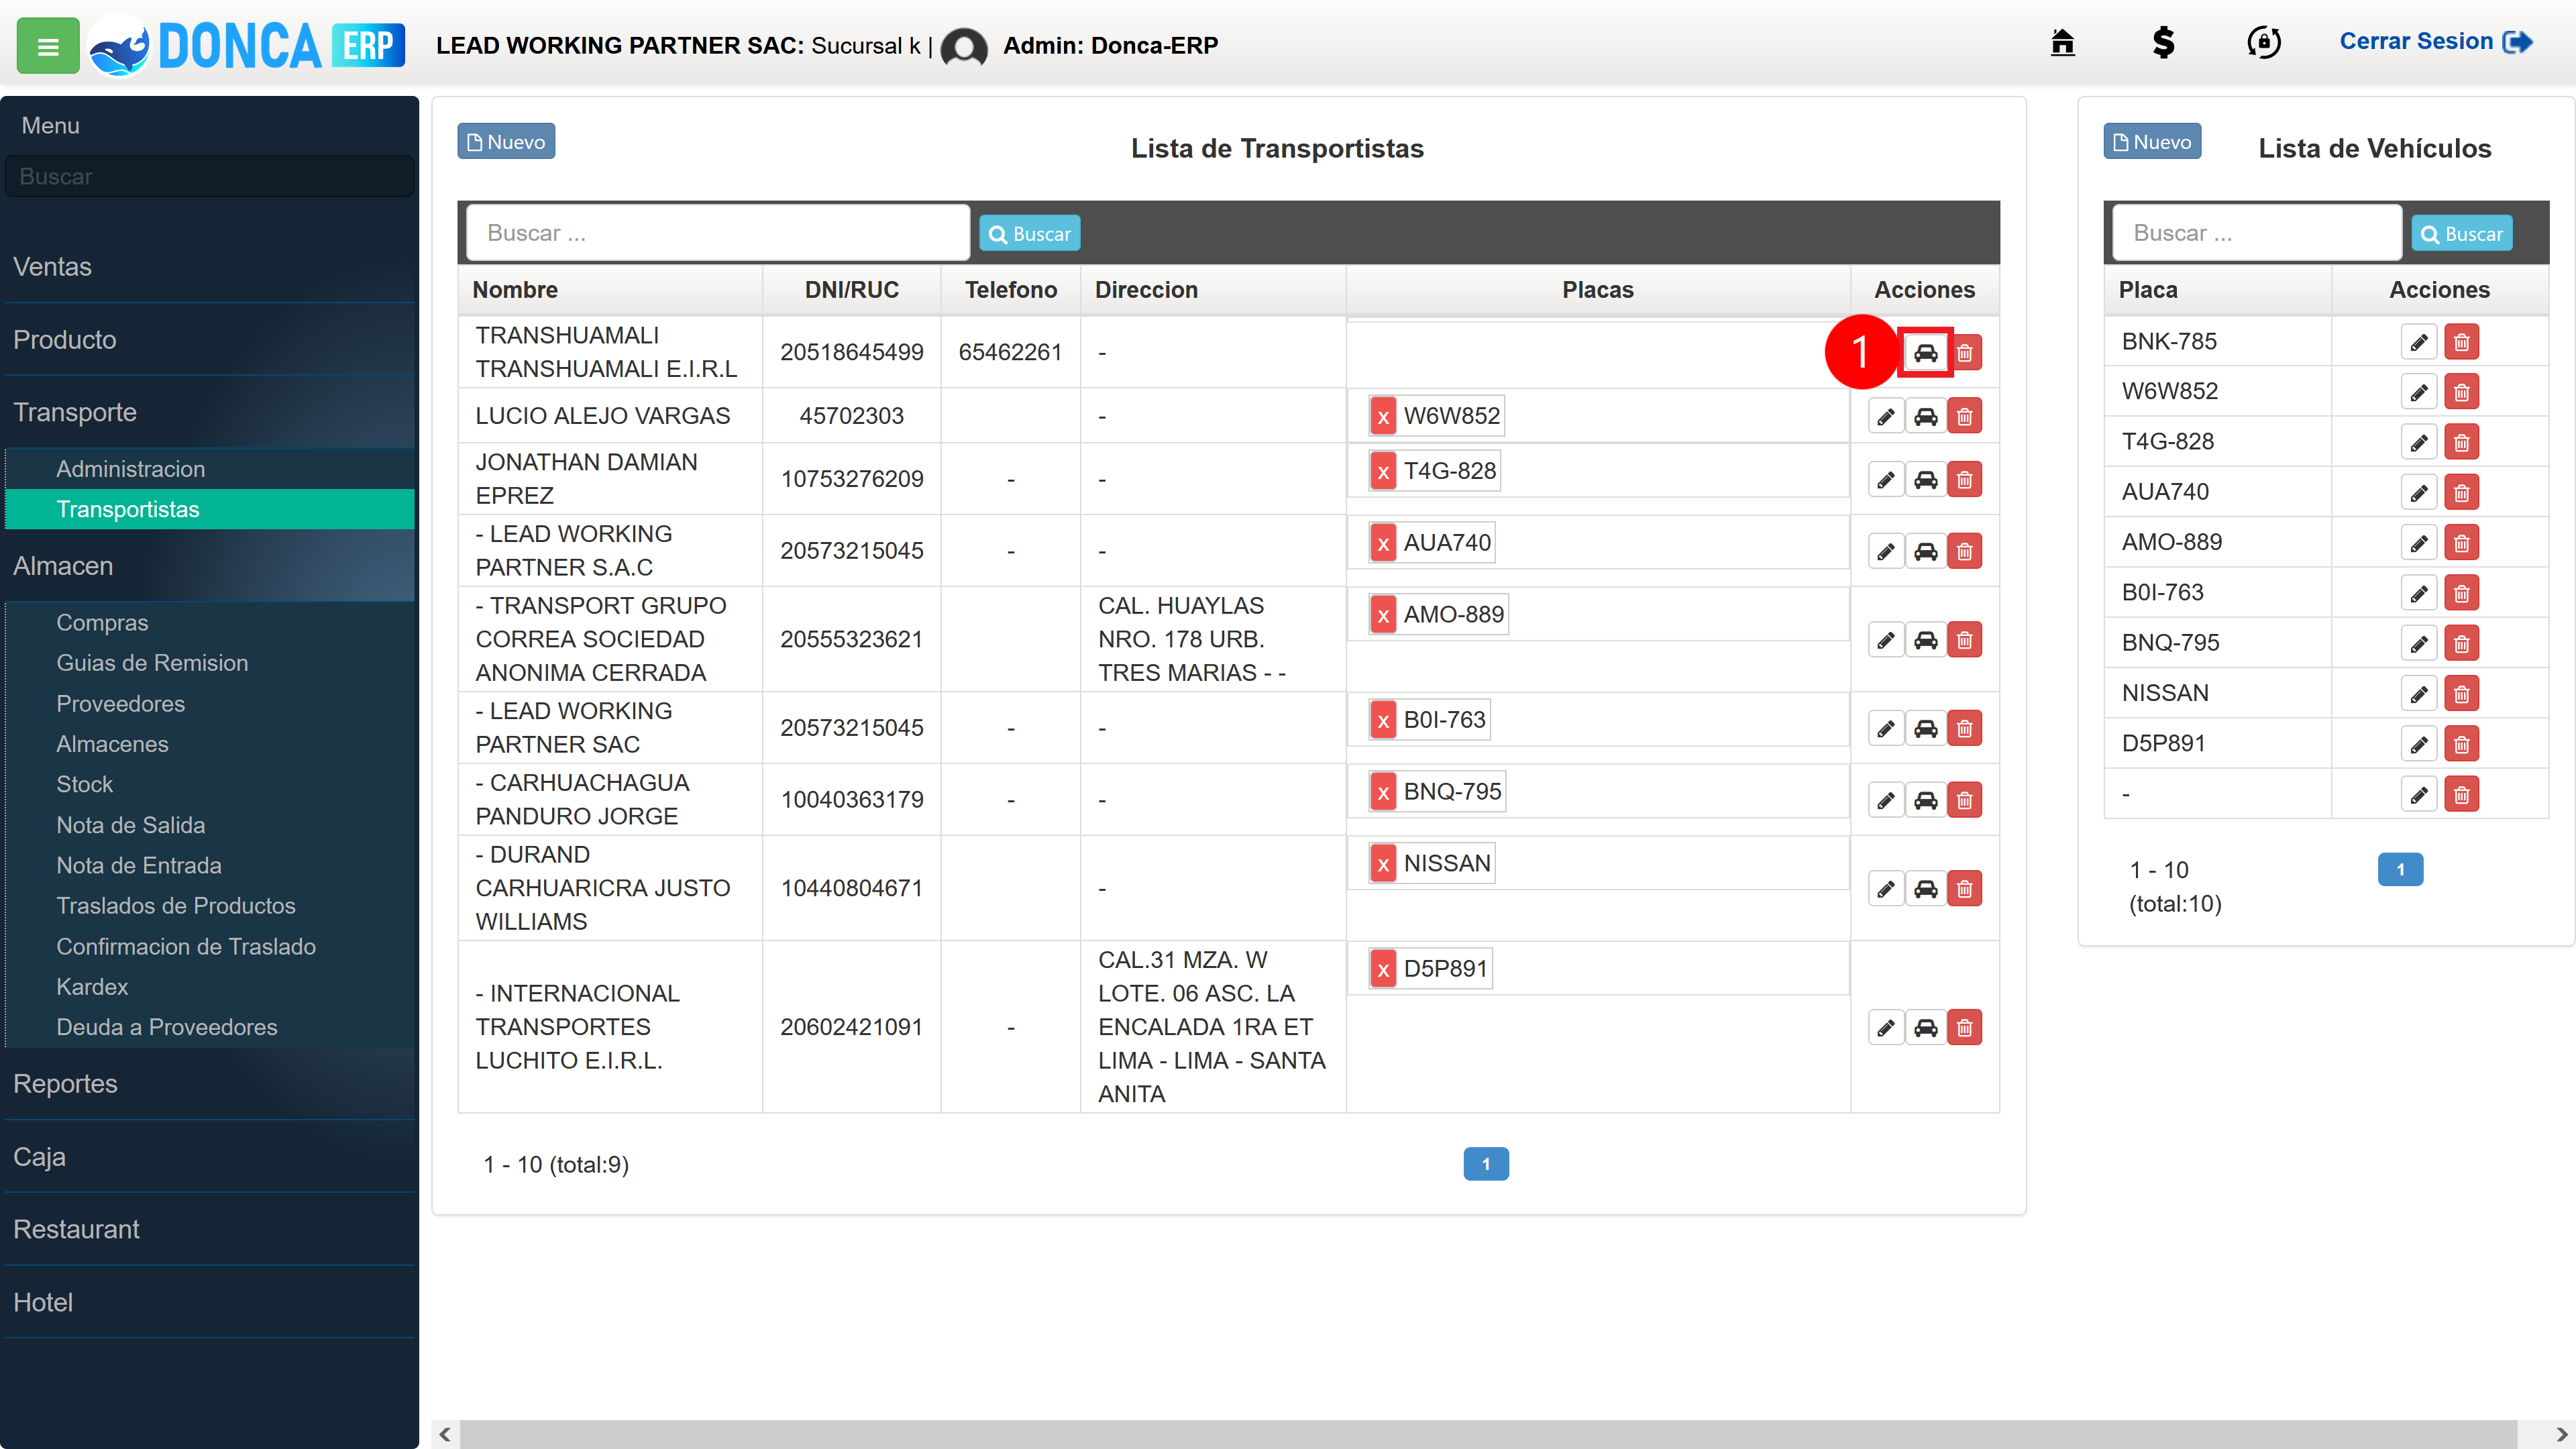The width and height of the screenshot is (2576, 1449).
Task: Delete the LUCIO ALEJO VARGAS row
Action: click(1964, 416)
